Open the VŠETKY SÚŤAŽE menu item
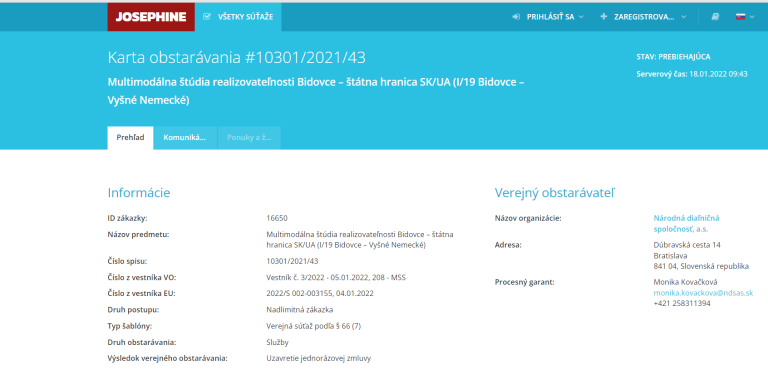The width and height of the screenshot is (768, 369). click(238, 17)
